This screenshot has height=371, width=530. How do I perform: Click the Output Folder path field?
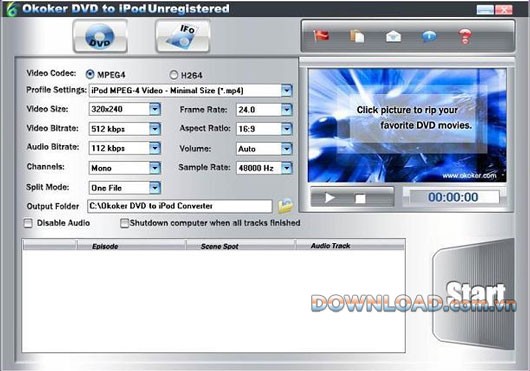pyautogui.click(x=180, y=206)
